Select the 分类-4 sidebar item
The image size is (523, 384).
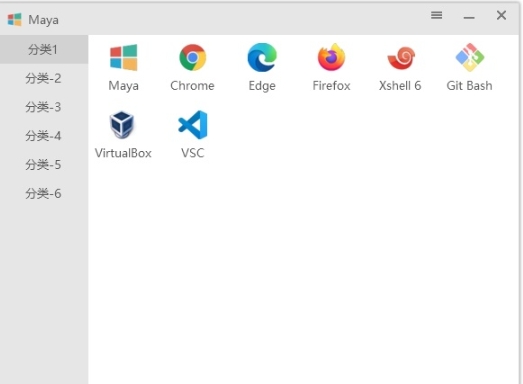[44, 136]
